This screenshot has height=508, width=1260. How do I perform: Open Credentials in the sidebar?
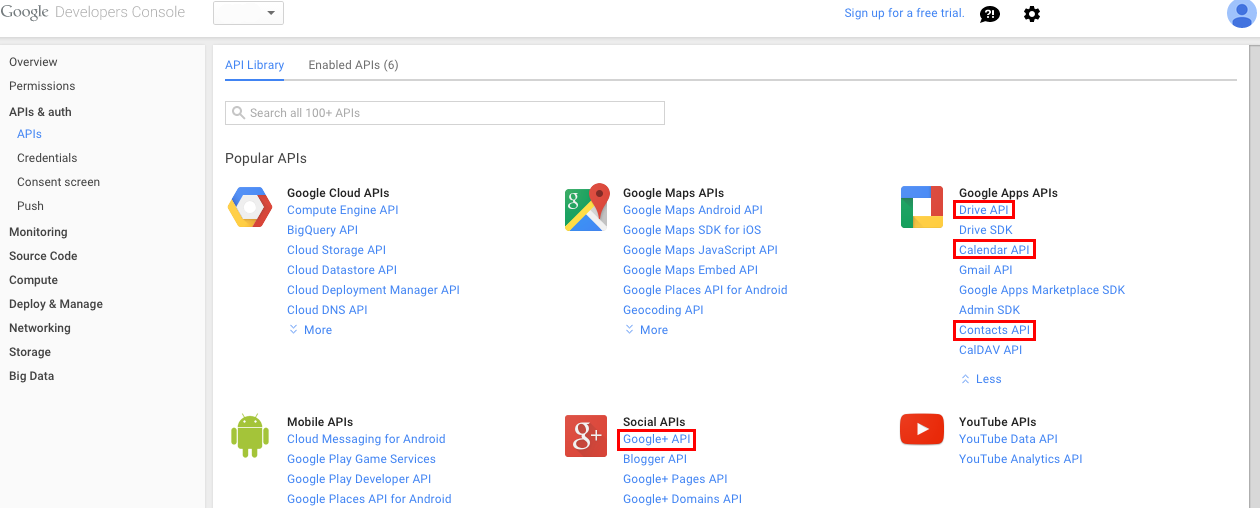(47, 158)
